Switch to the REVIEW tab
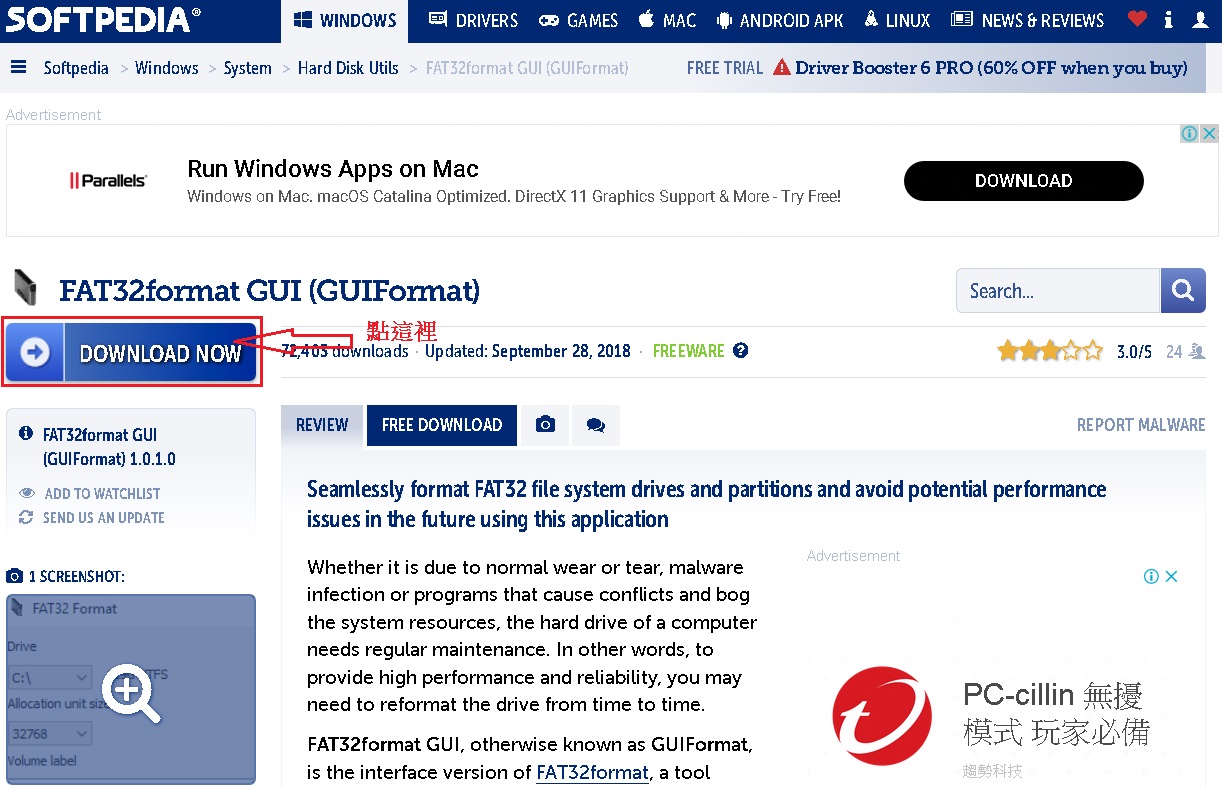Image resolution: width=1222 pixels, height=788 pixels. (322, 425)
